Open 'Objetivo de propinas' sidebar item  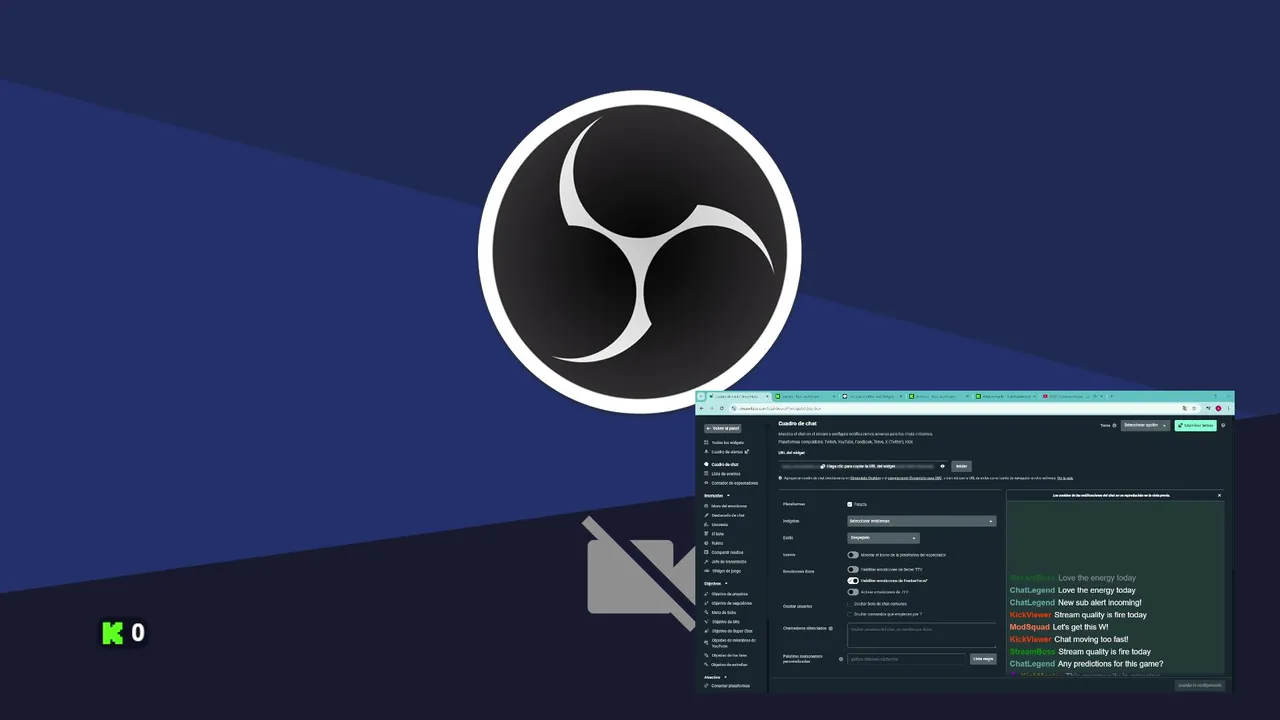(726, 594)
